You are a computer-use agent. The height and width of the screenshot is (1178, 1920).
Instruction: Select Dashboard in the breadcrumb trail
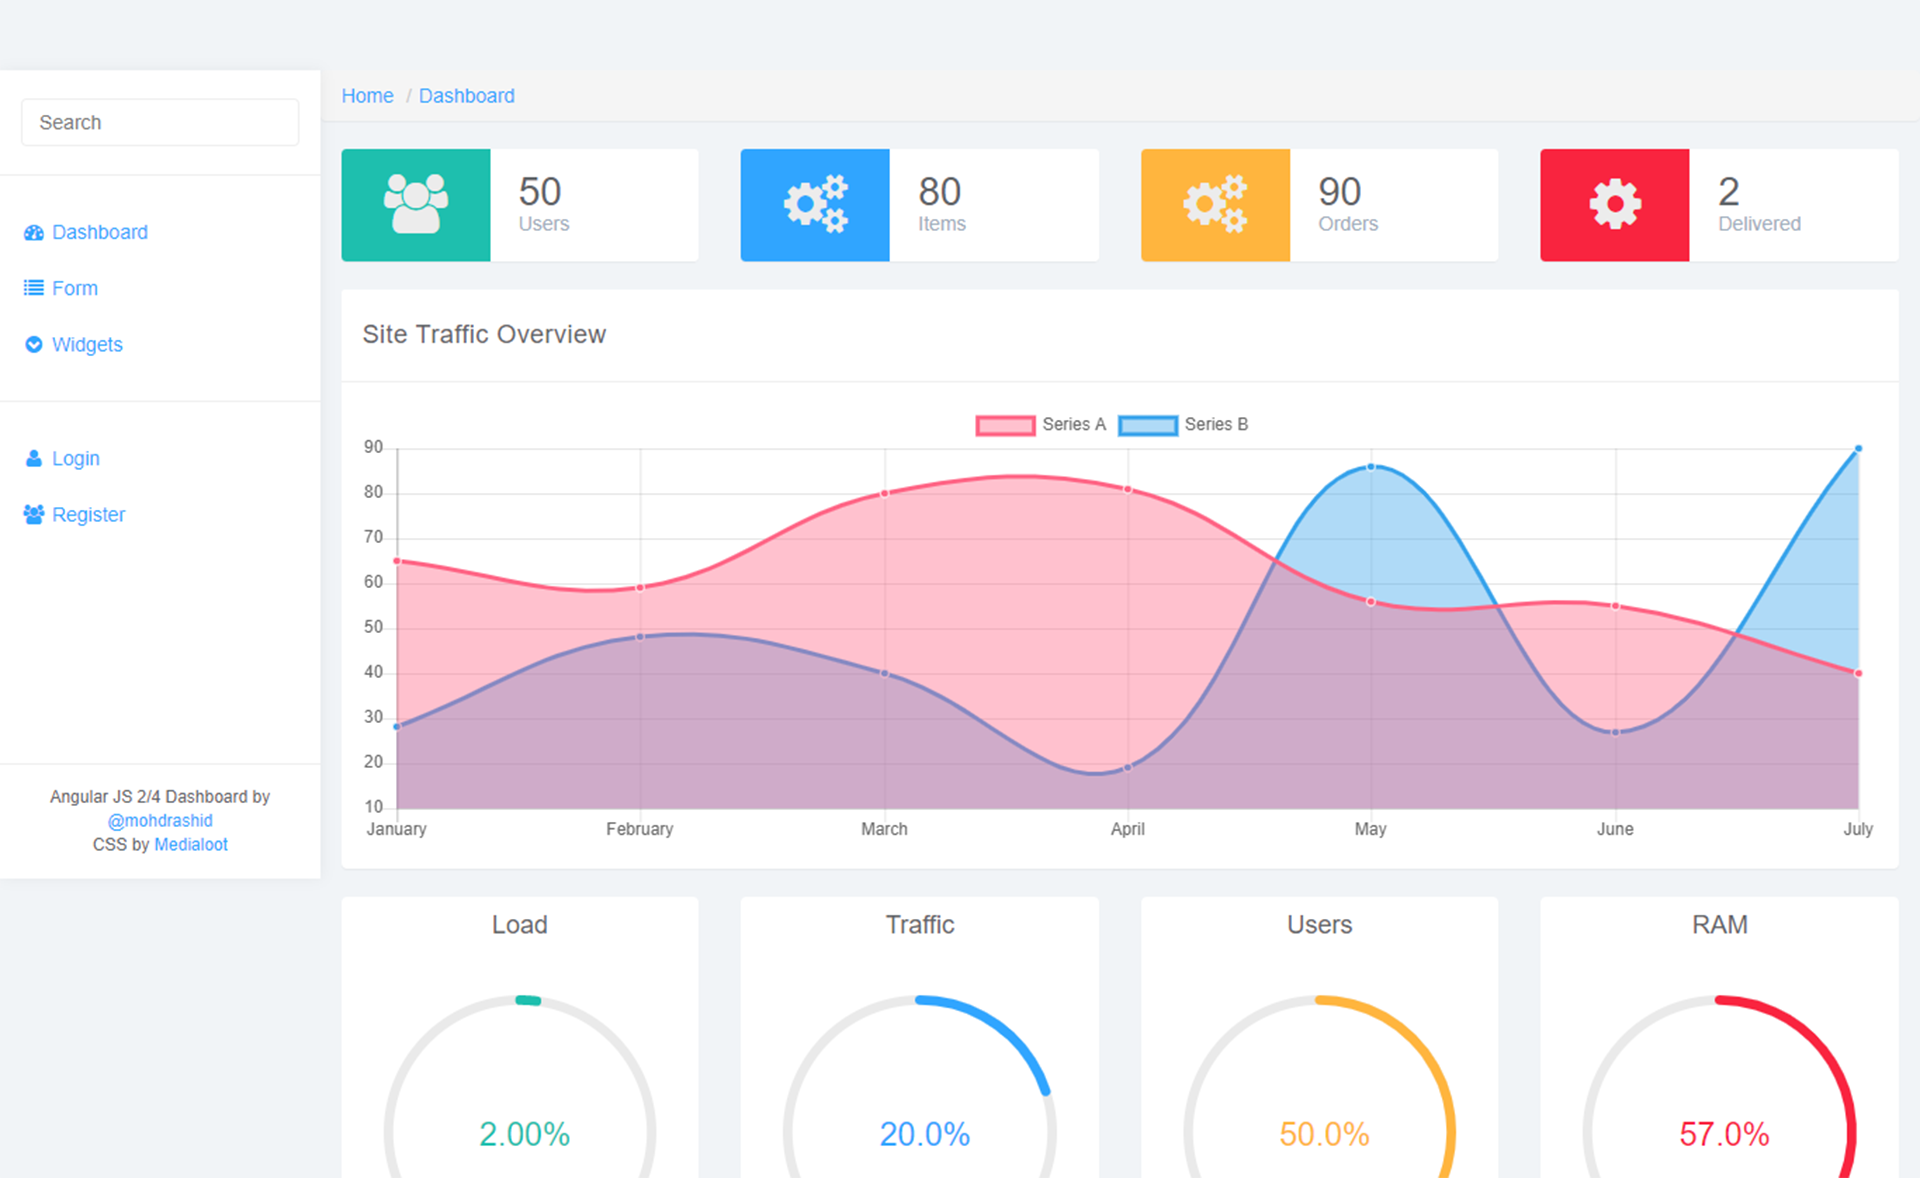[466, 95]
